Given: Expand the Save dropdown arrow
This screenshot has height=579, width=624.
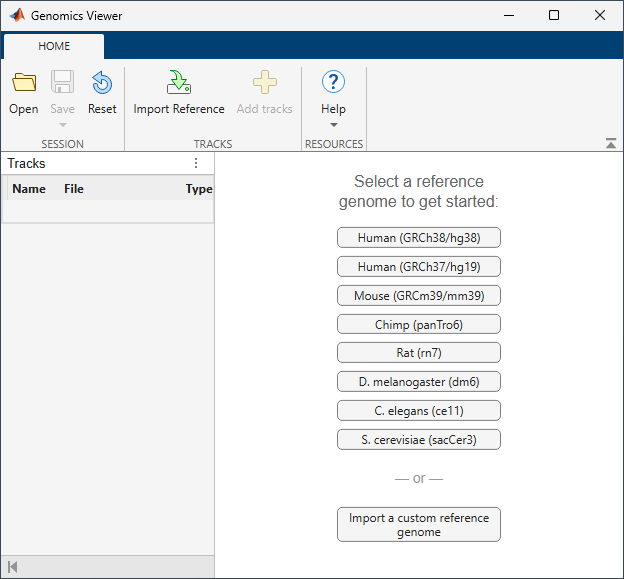Looking at the screenshot, I should [x=62, y=125].
